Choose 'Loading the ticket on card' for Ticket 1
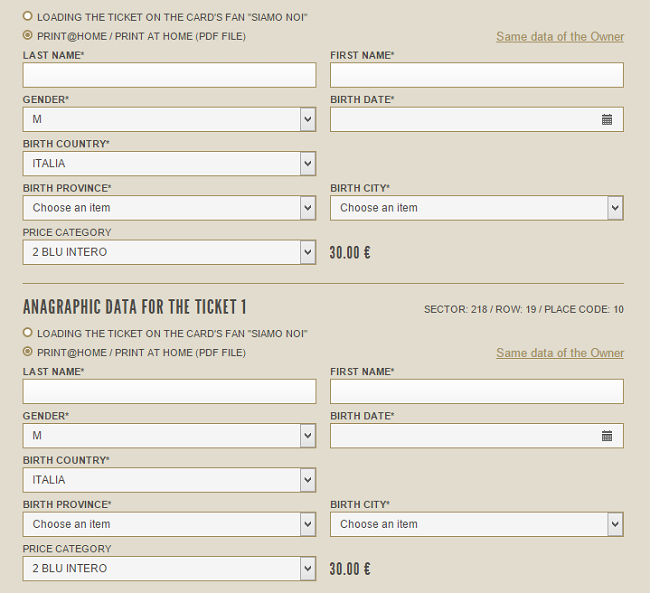This screenshot has width=650, height=593. pyautogui.click(x=27, y=333)
